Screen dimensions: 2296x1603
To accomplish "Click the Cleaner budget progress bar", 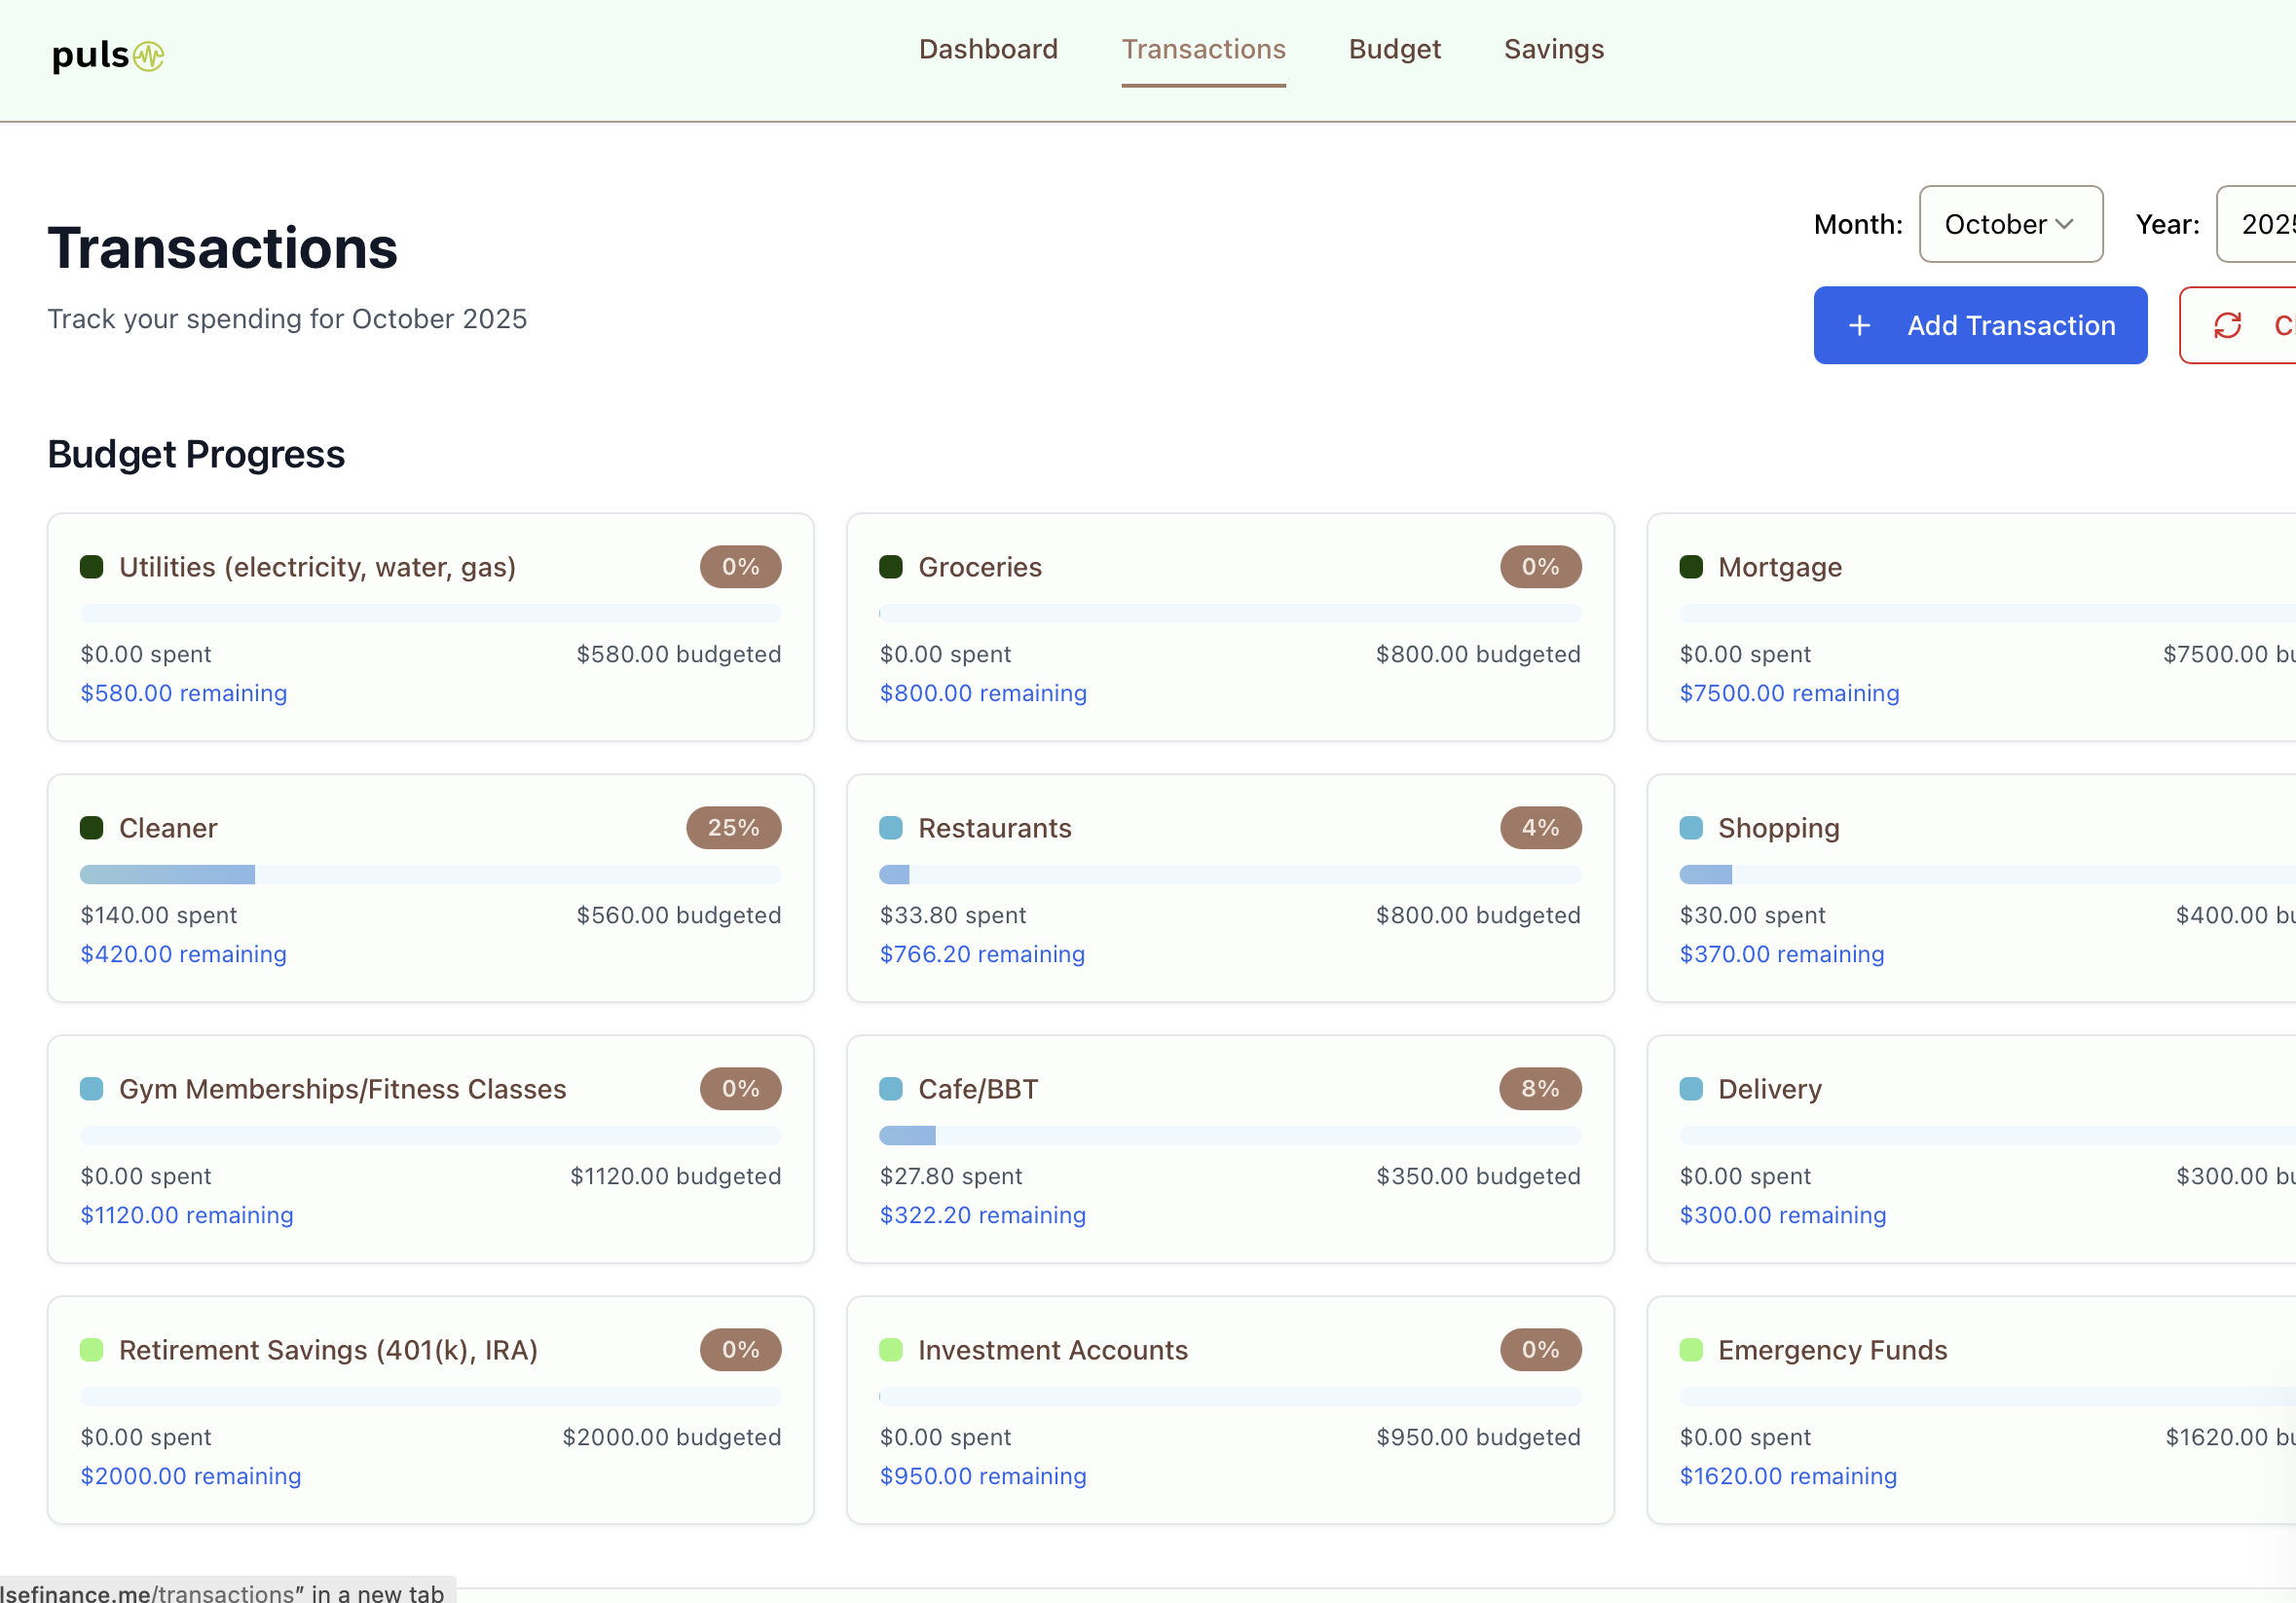I will 430,875.
